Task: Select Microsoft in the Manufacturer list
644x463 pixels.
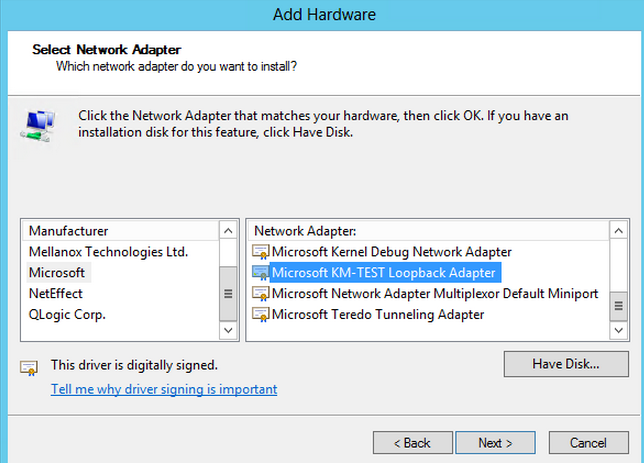Action: tap(57, 273)
